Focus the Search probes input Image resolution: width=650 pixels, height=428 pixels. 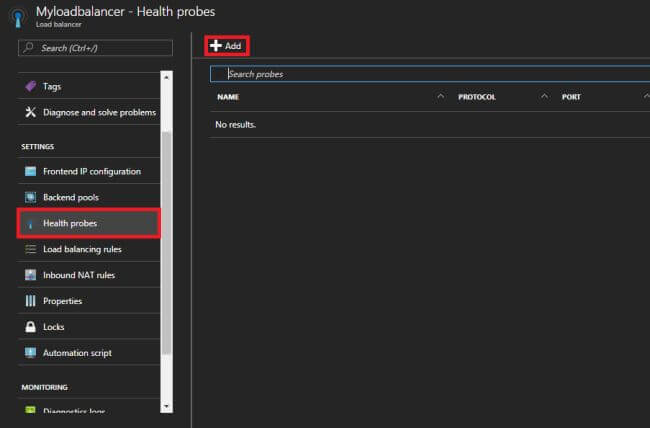(x=430, y=74)
